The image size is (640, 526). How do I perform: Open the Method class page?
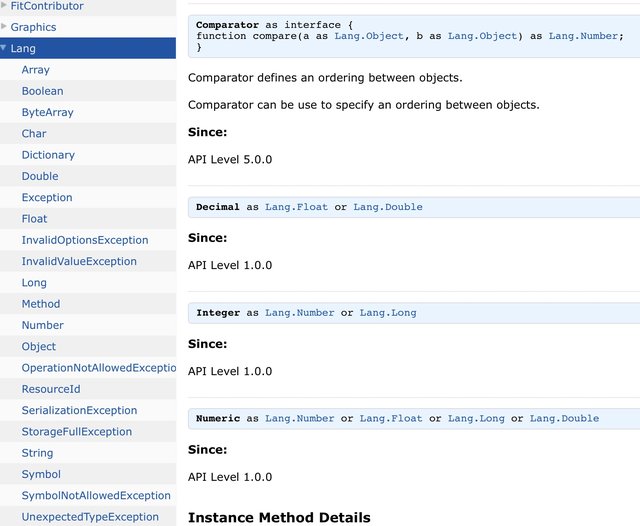coord(41,304)
